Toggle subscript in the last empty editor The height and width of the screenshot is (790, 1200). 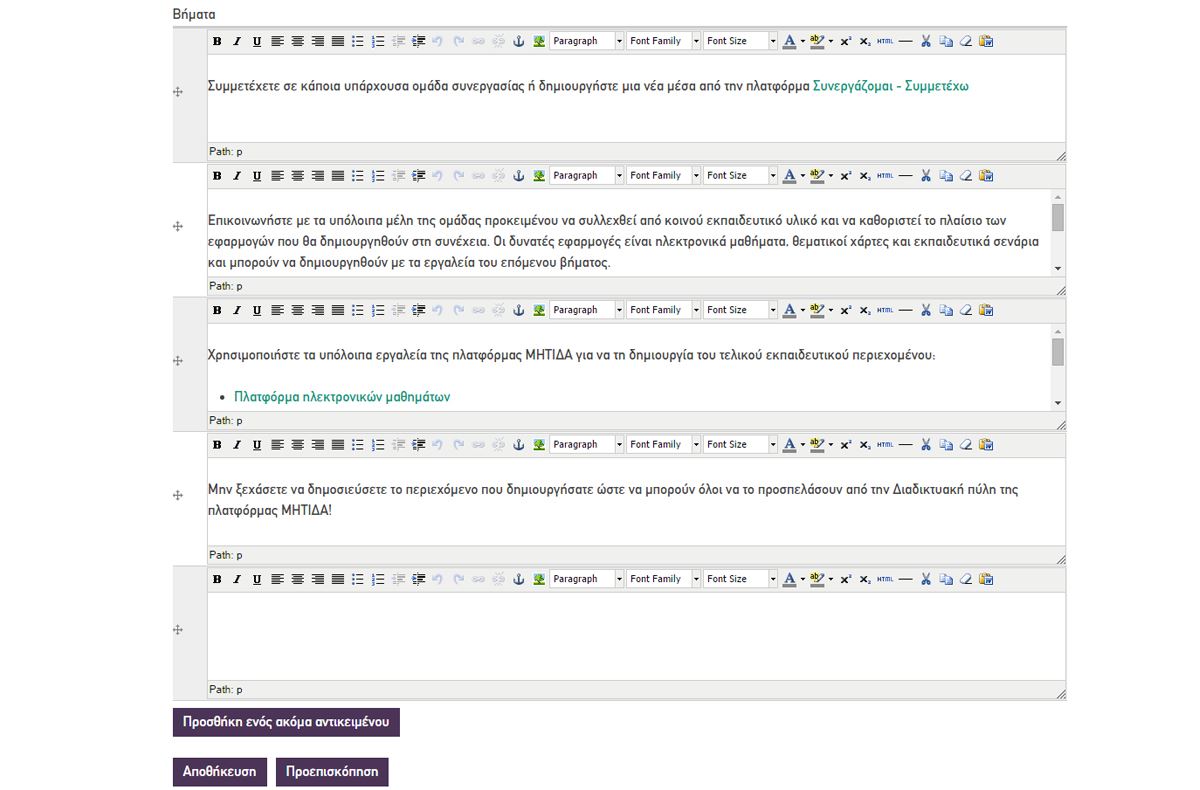(865, 579)
